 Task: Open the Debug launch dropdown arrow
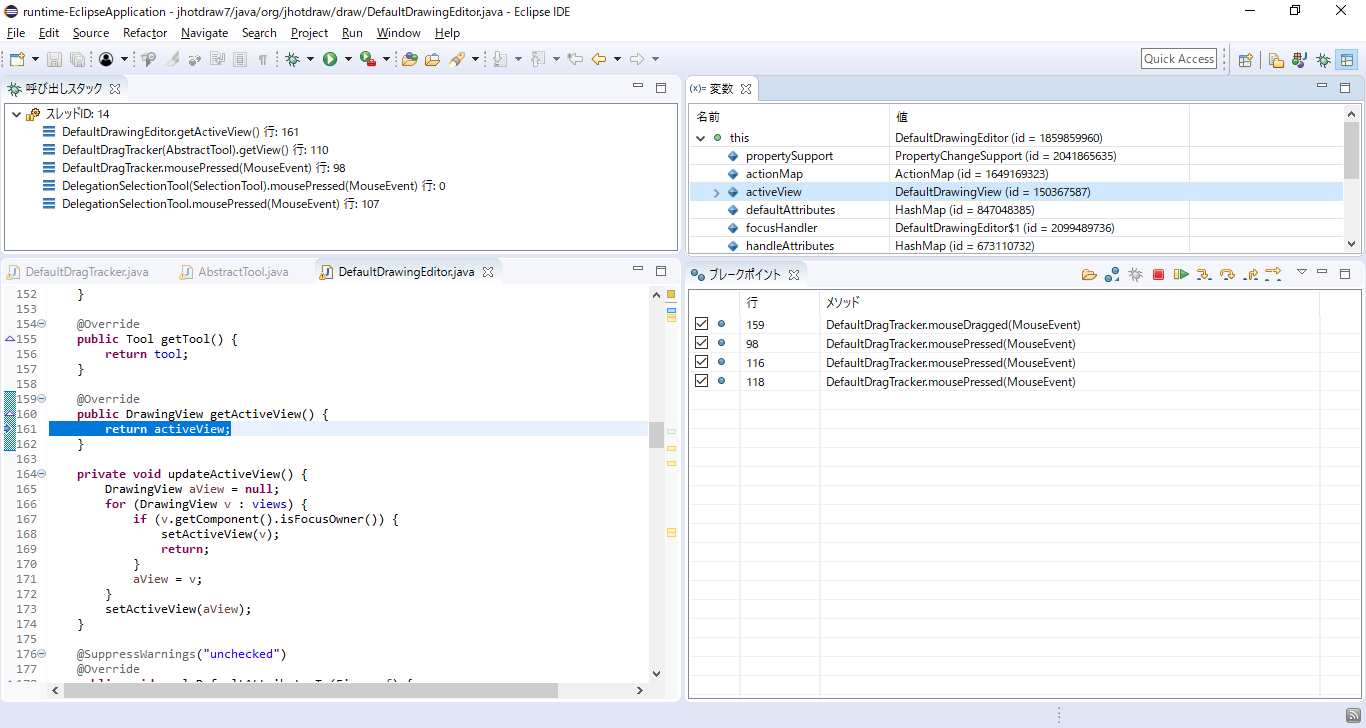click(x=311, y=59)
